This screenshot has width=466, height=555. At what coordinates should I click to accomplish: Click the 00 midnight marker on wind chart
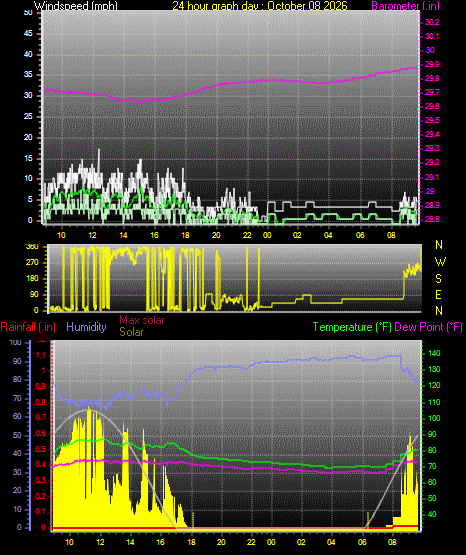point(267,235)
